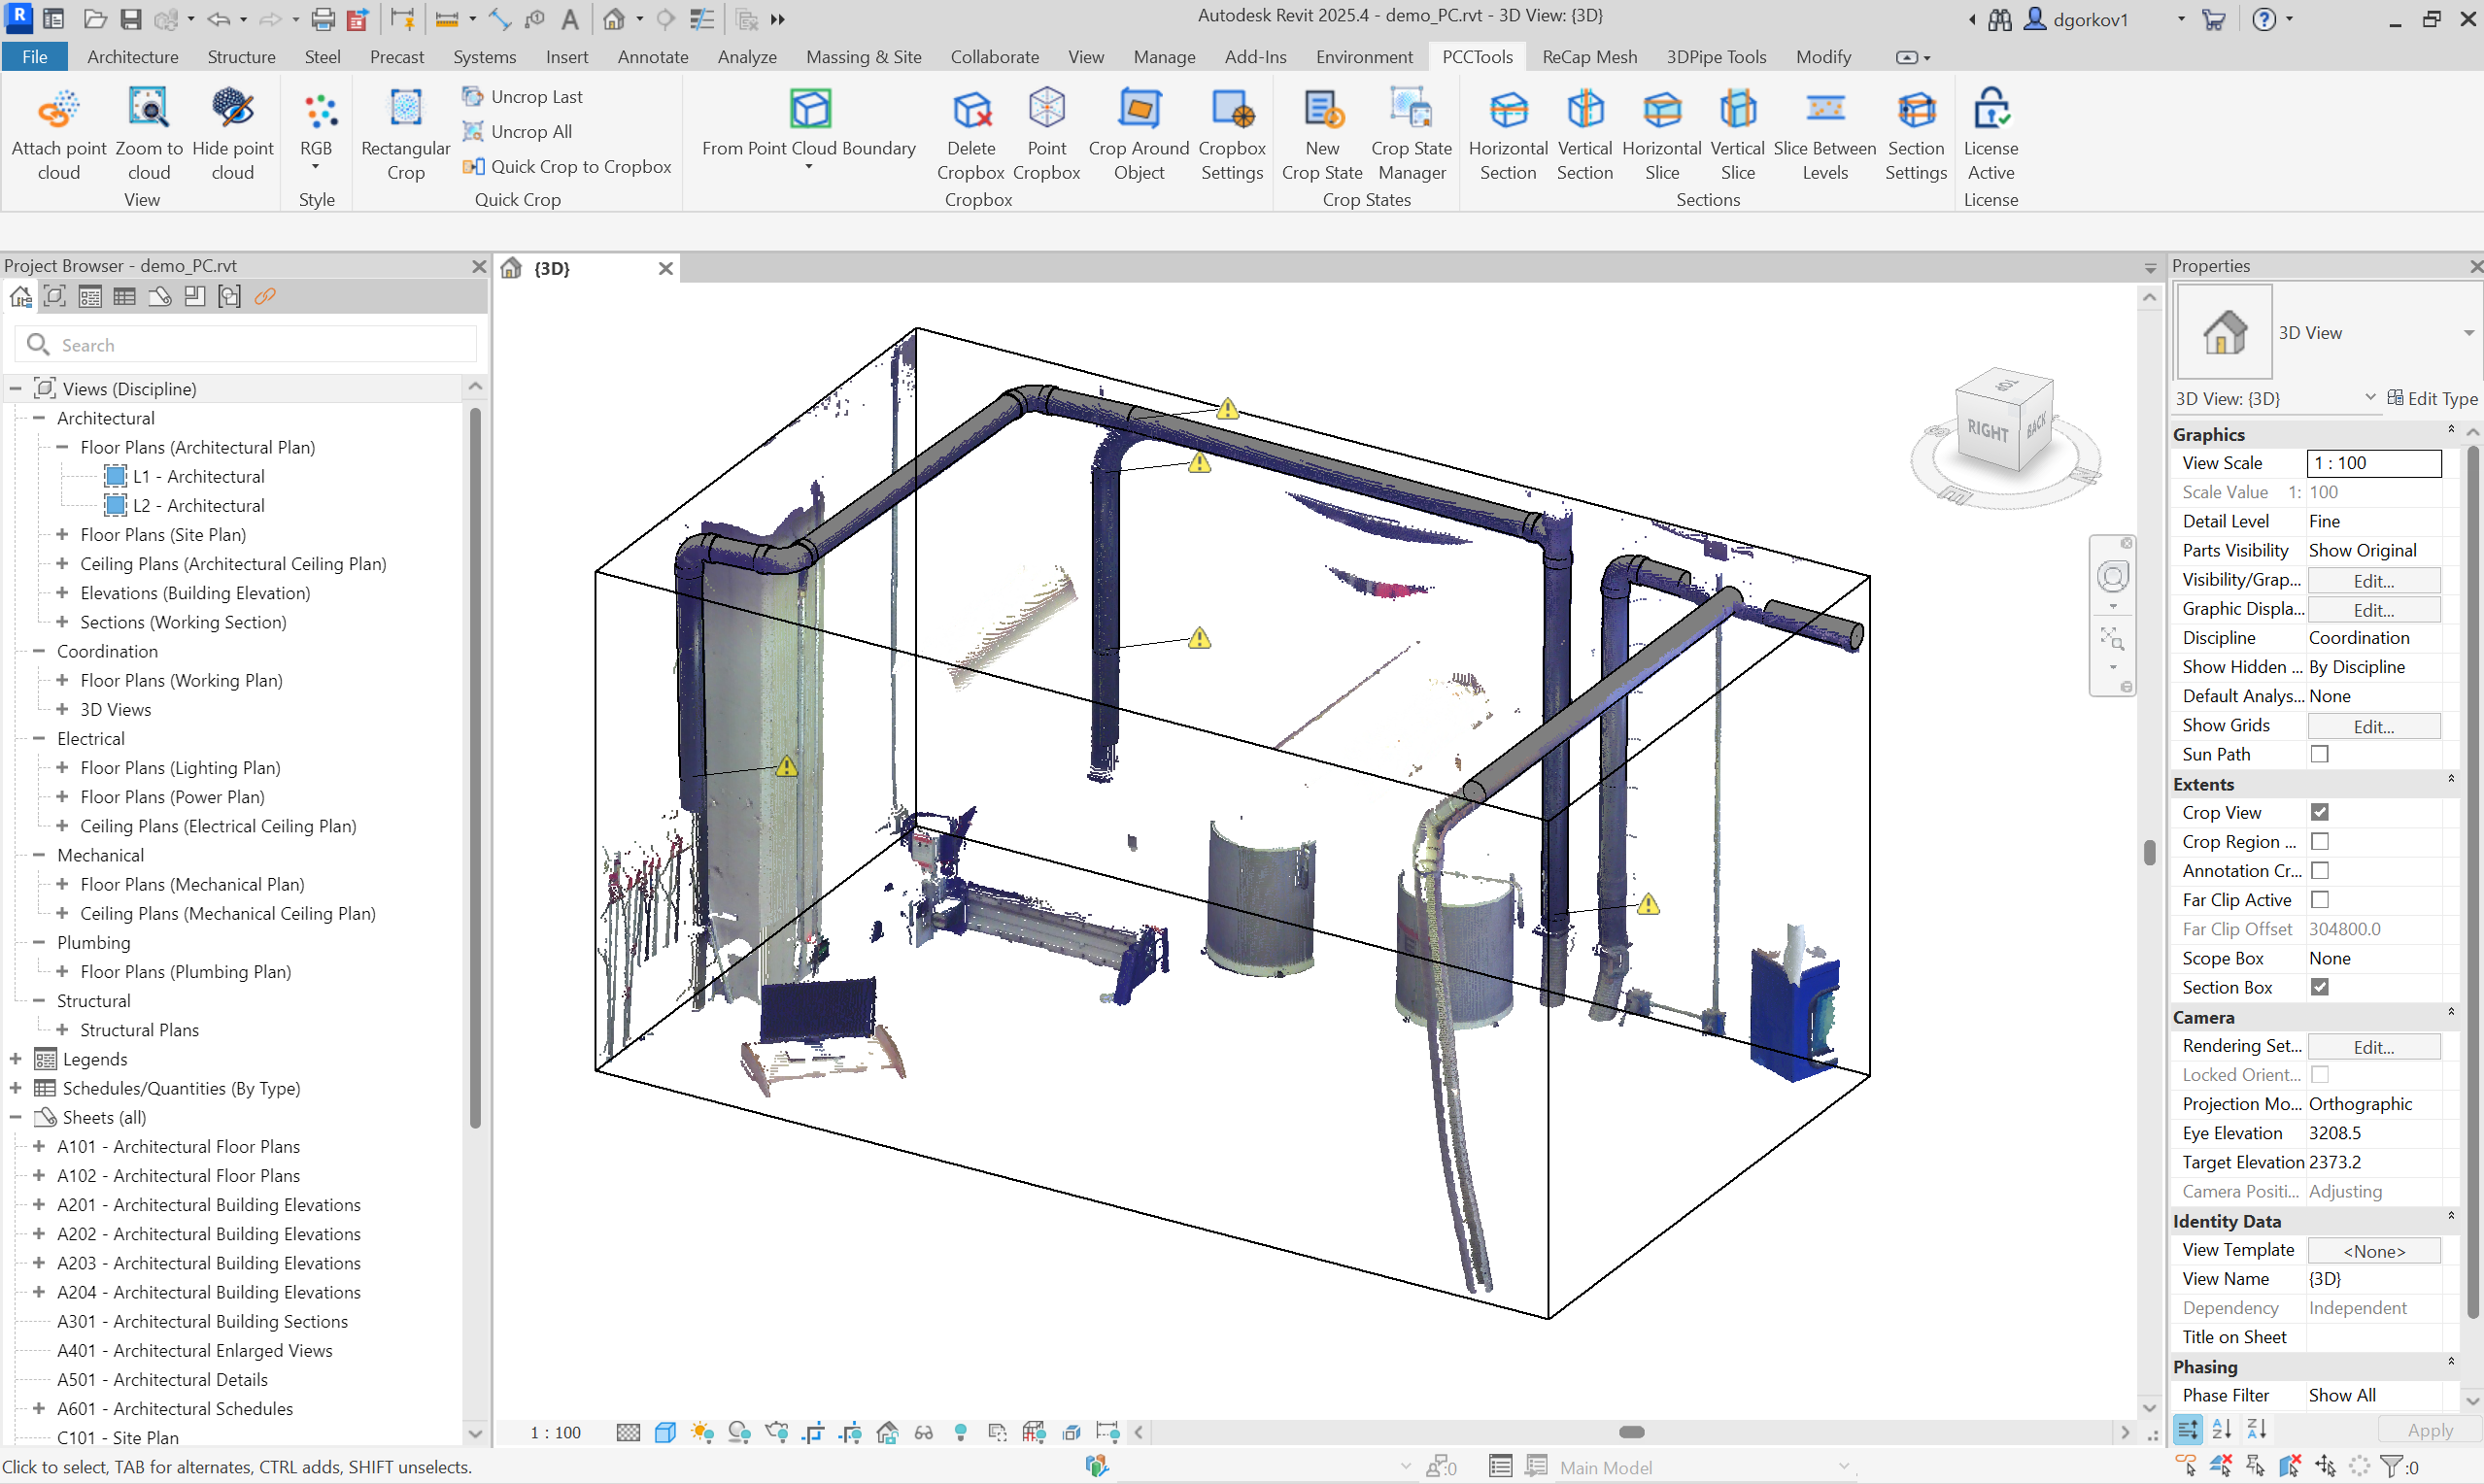Click Uncrop All
2484x1484 pixels.
coord(517,131)
